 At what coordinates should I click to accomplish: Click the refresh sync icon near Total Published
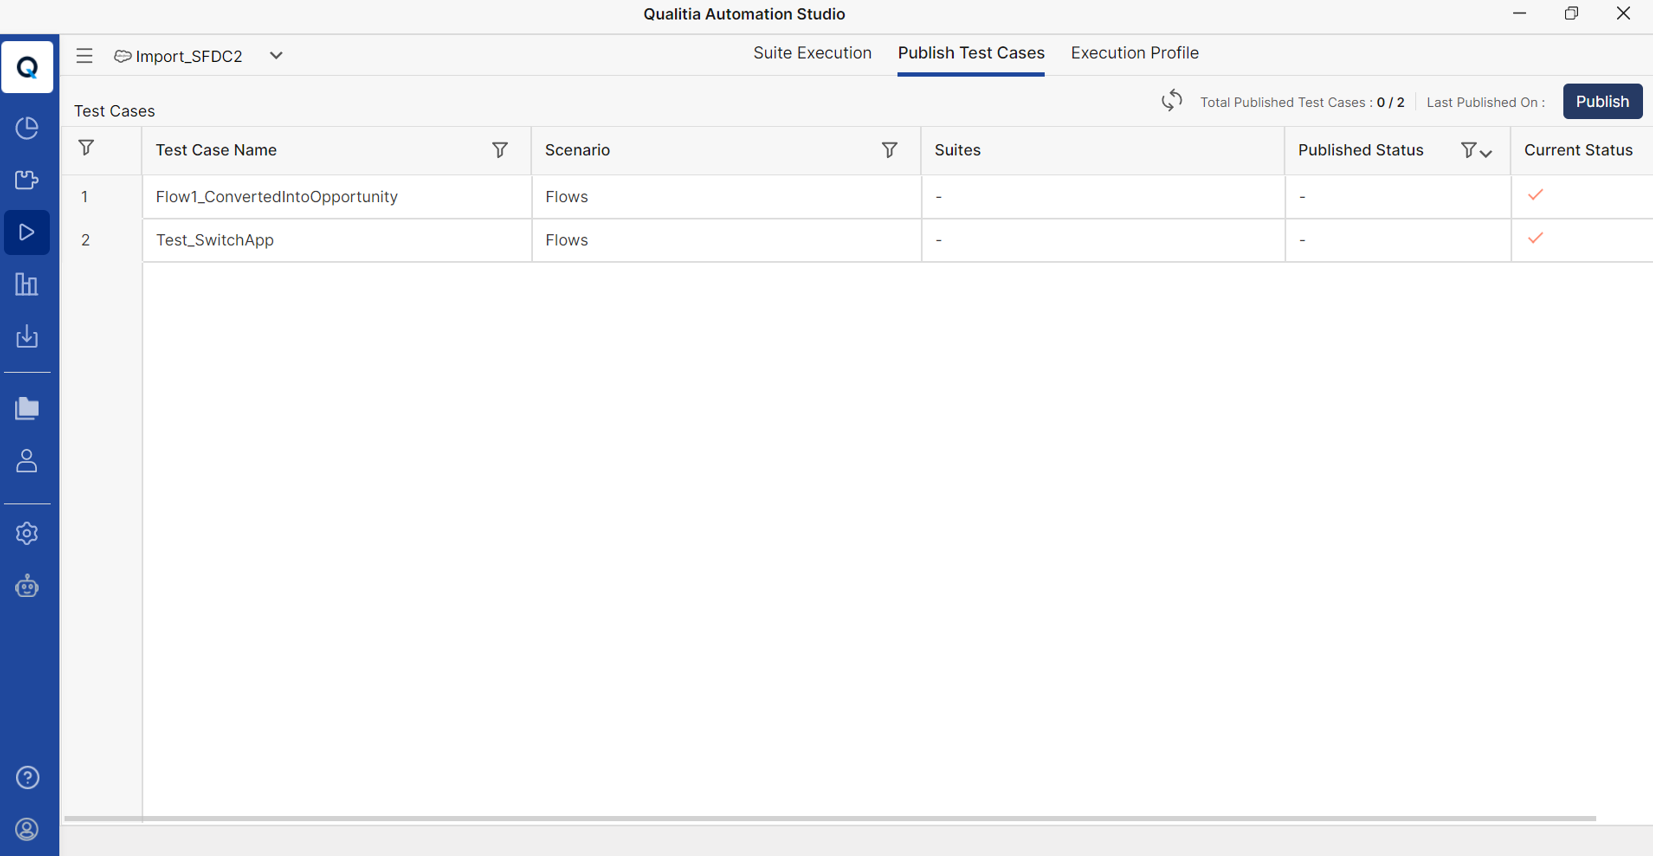tap(1171, 101)
